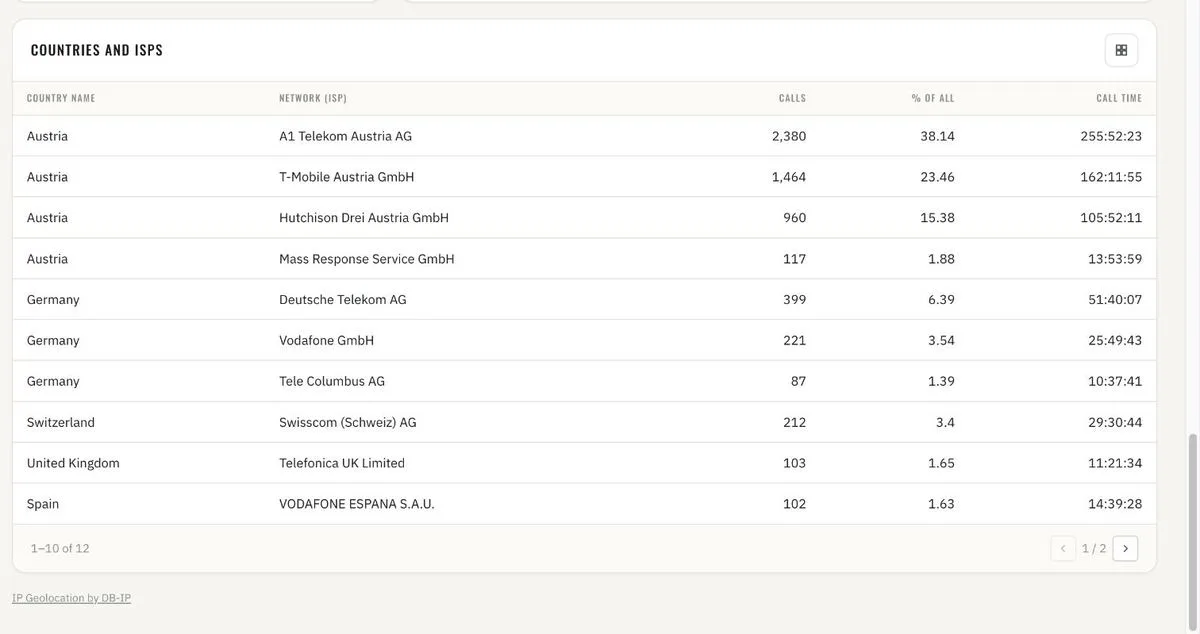
Task: Sort by Network (ISP) column header
Action: (313, 98)
